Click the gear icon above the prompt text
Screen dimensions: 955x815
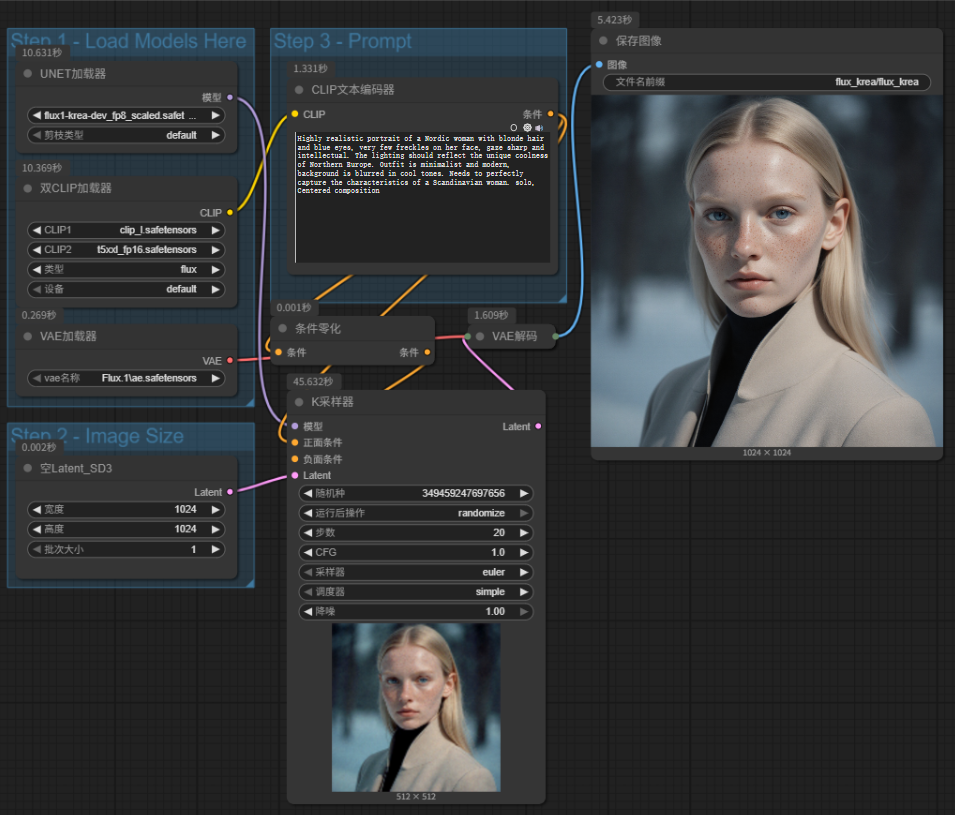pyautogui.click(x=527, y=128)
